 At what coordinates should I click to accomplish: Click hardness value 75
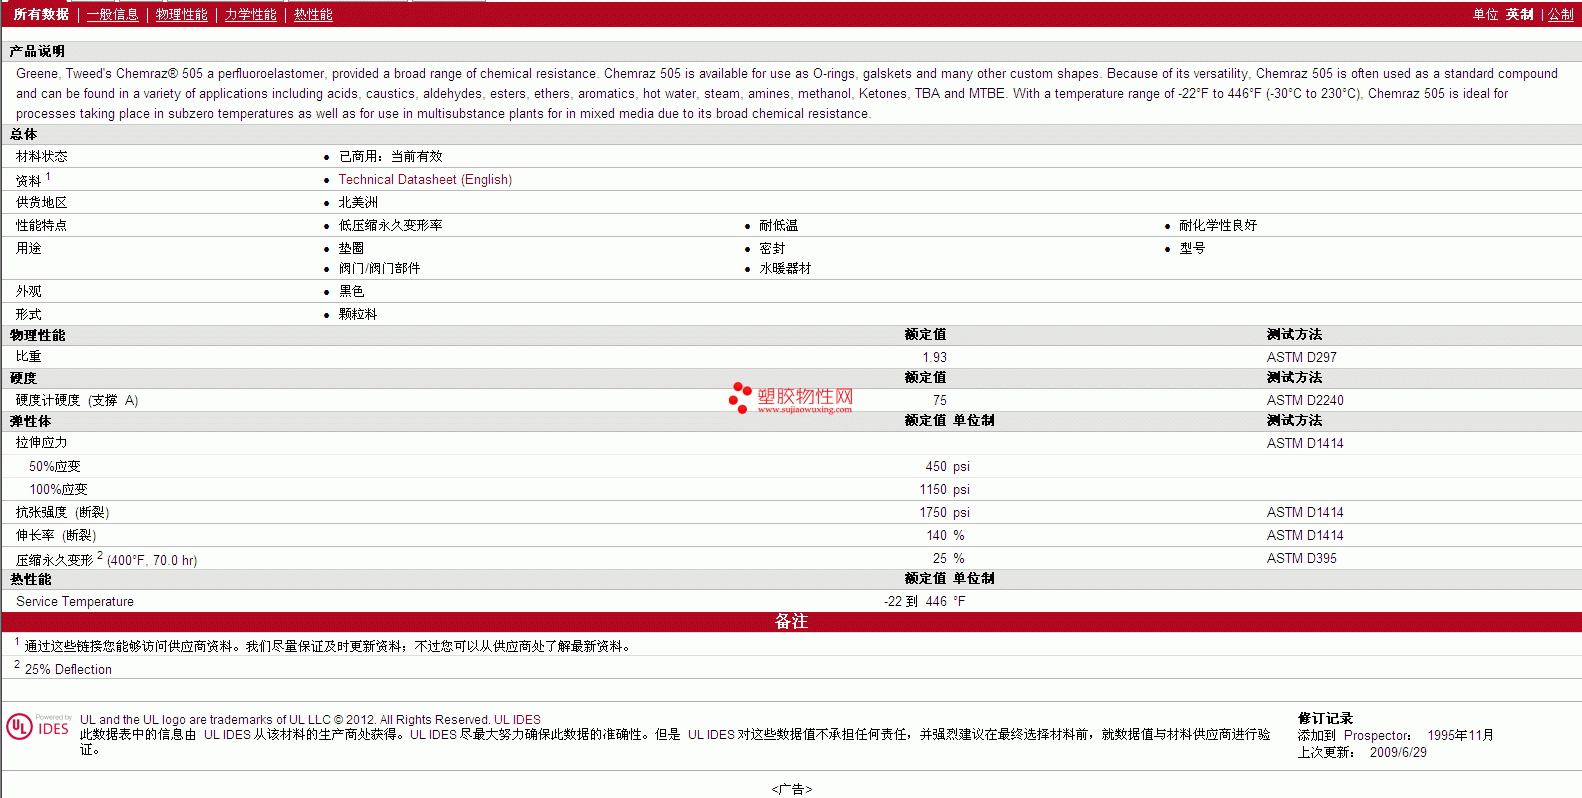939,400
